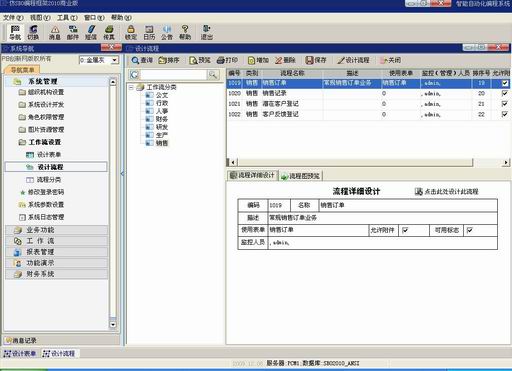Click the 短信 SMS toolbar icon
This screenshot has width=512, height=371.
pos(91,32)
